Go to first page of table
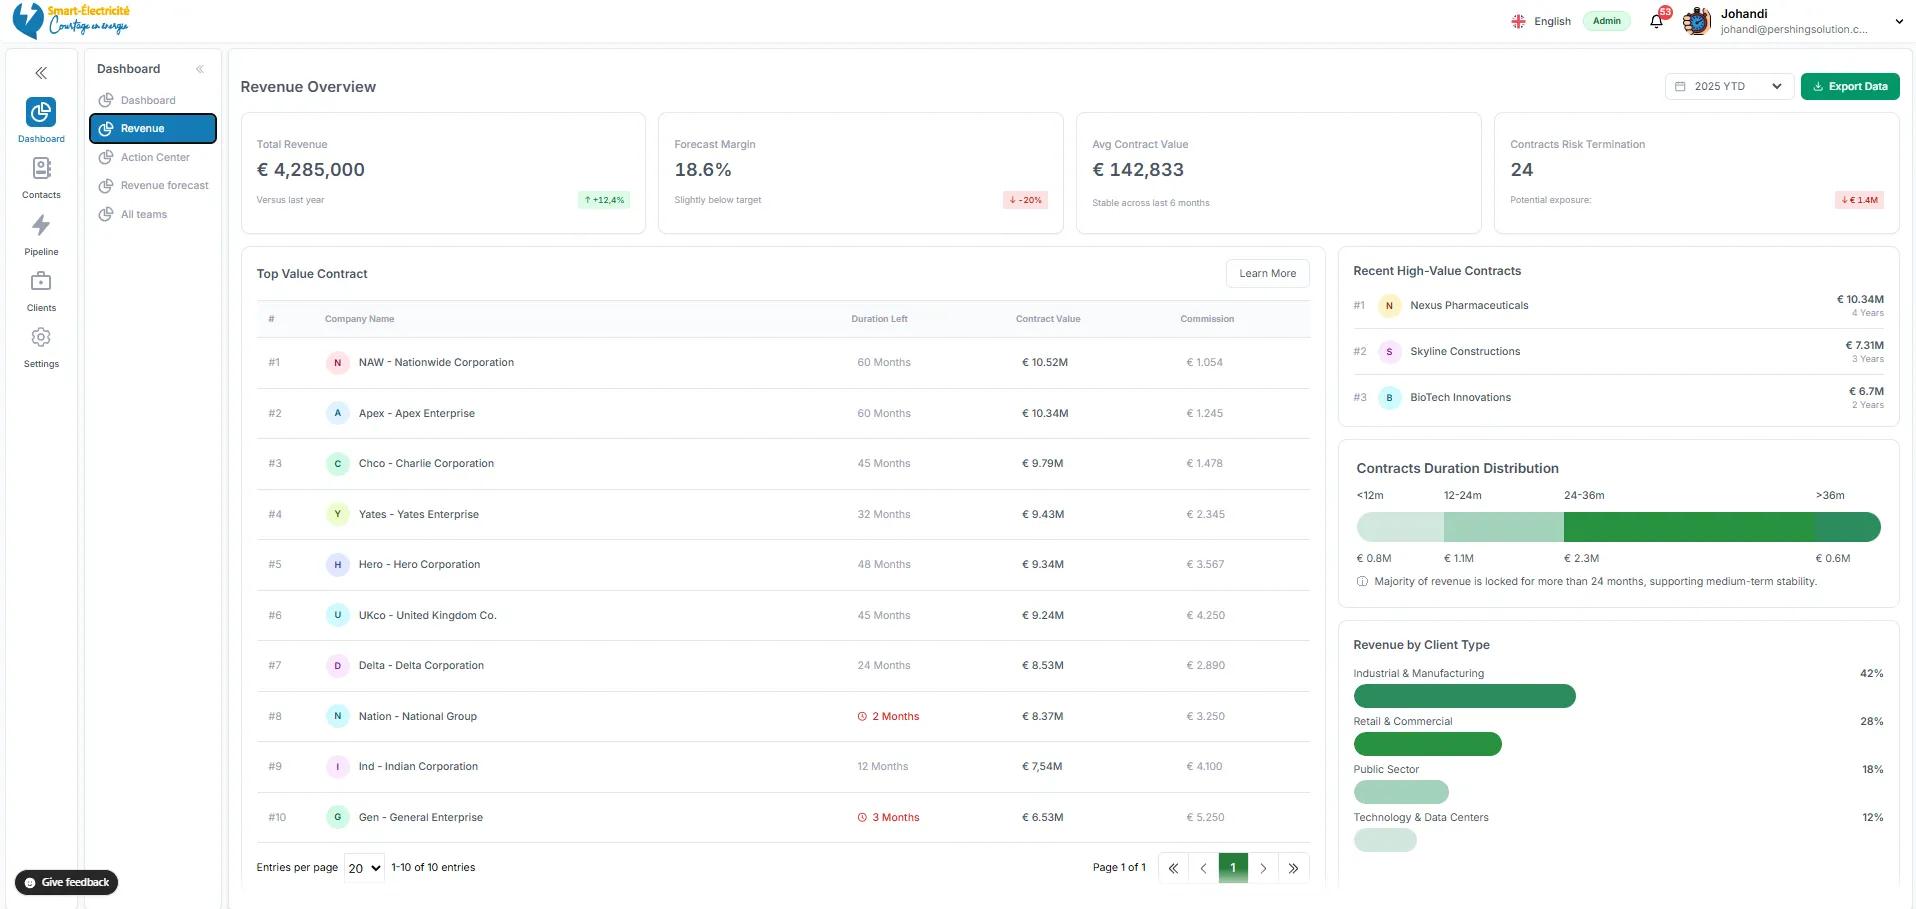Screen dimensions: 1916x909 1173,868
